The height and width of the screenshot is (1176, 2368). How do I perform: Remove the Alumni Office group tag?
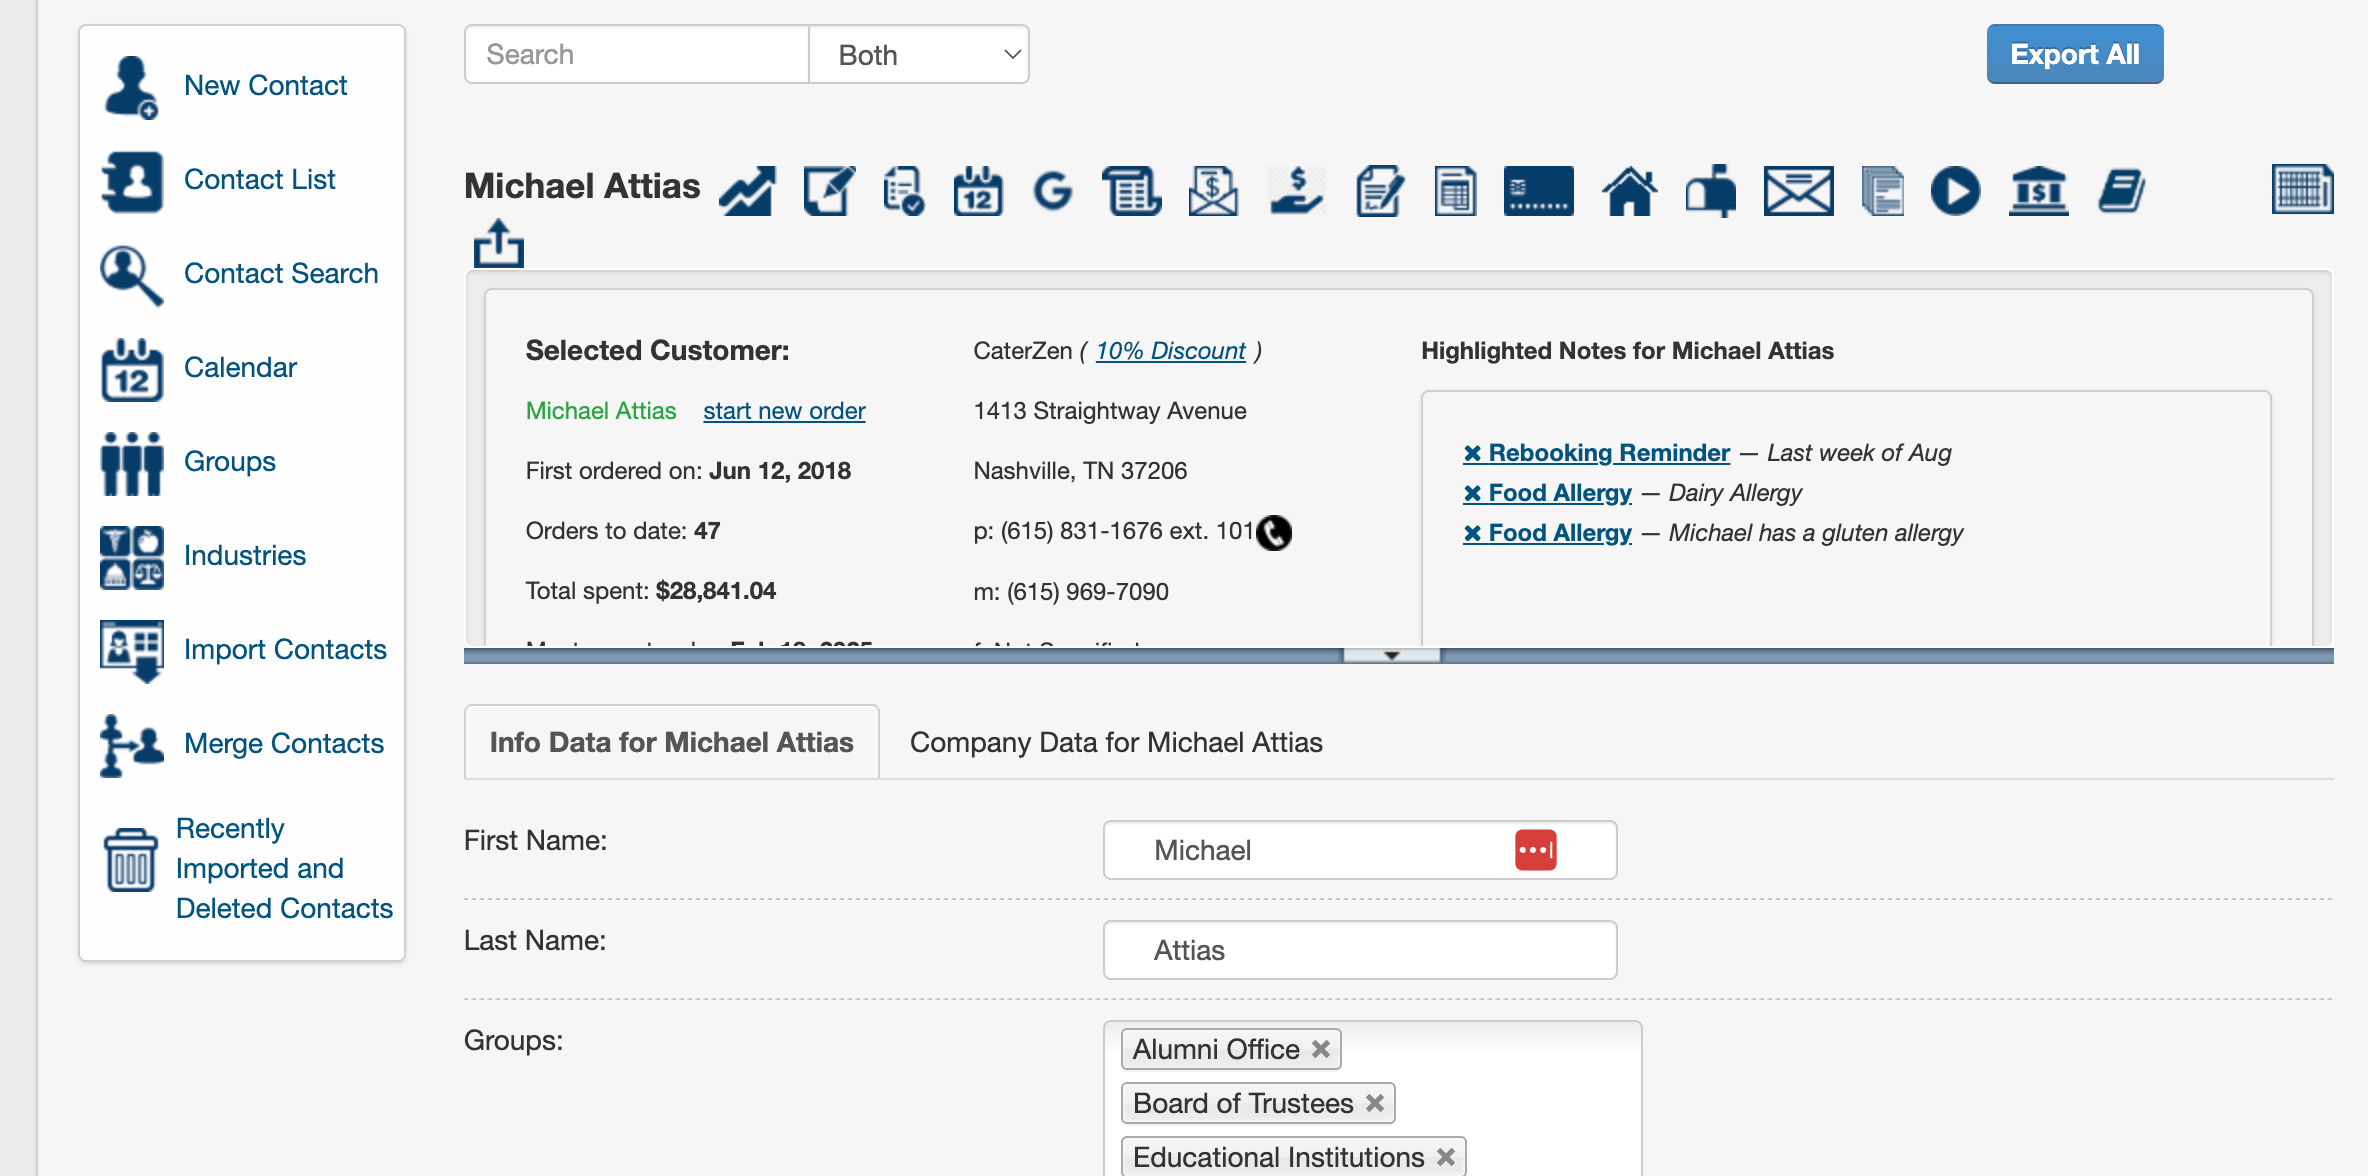pos(1321,1049)
